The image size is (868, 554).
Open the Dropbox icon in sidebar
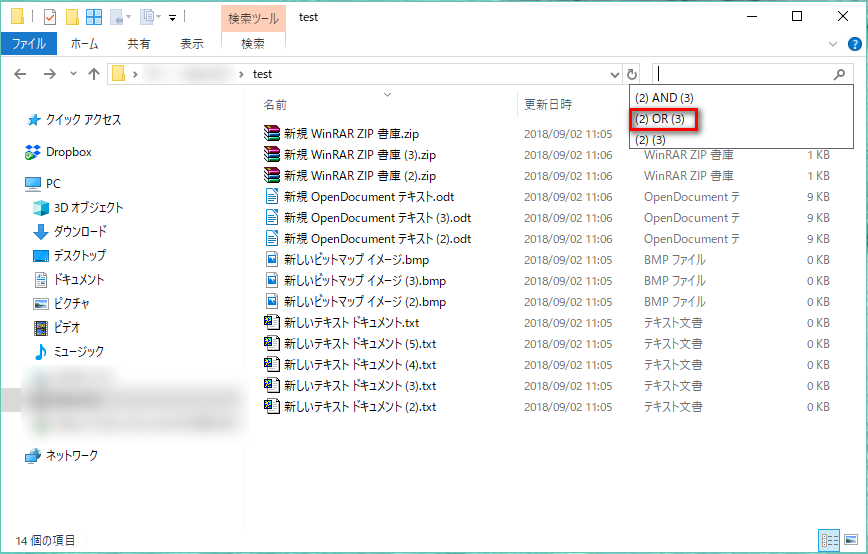tap(33, 152)
